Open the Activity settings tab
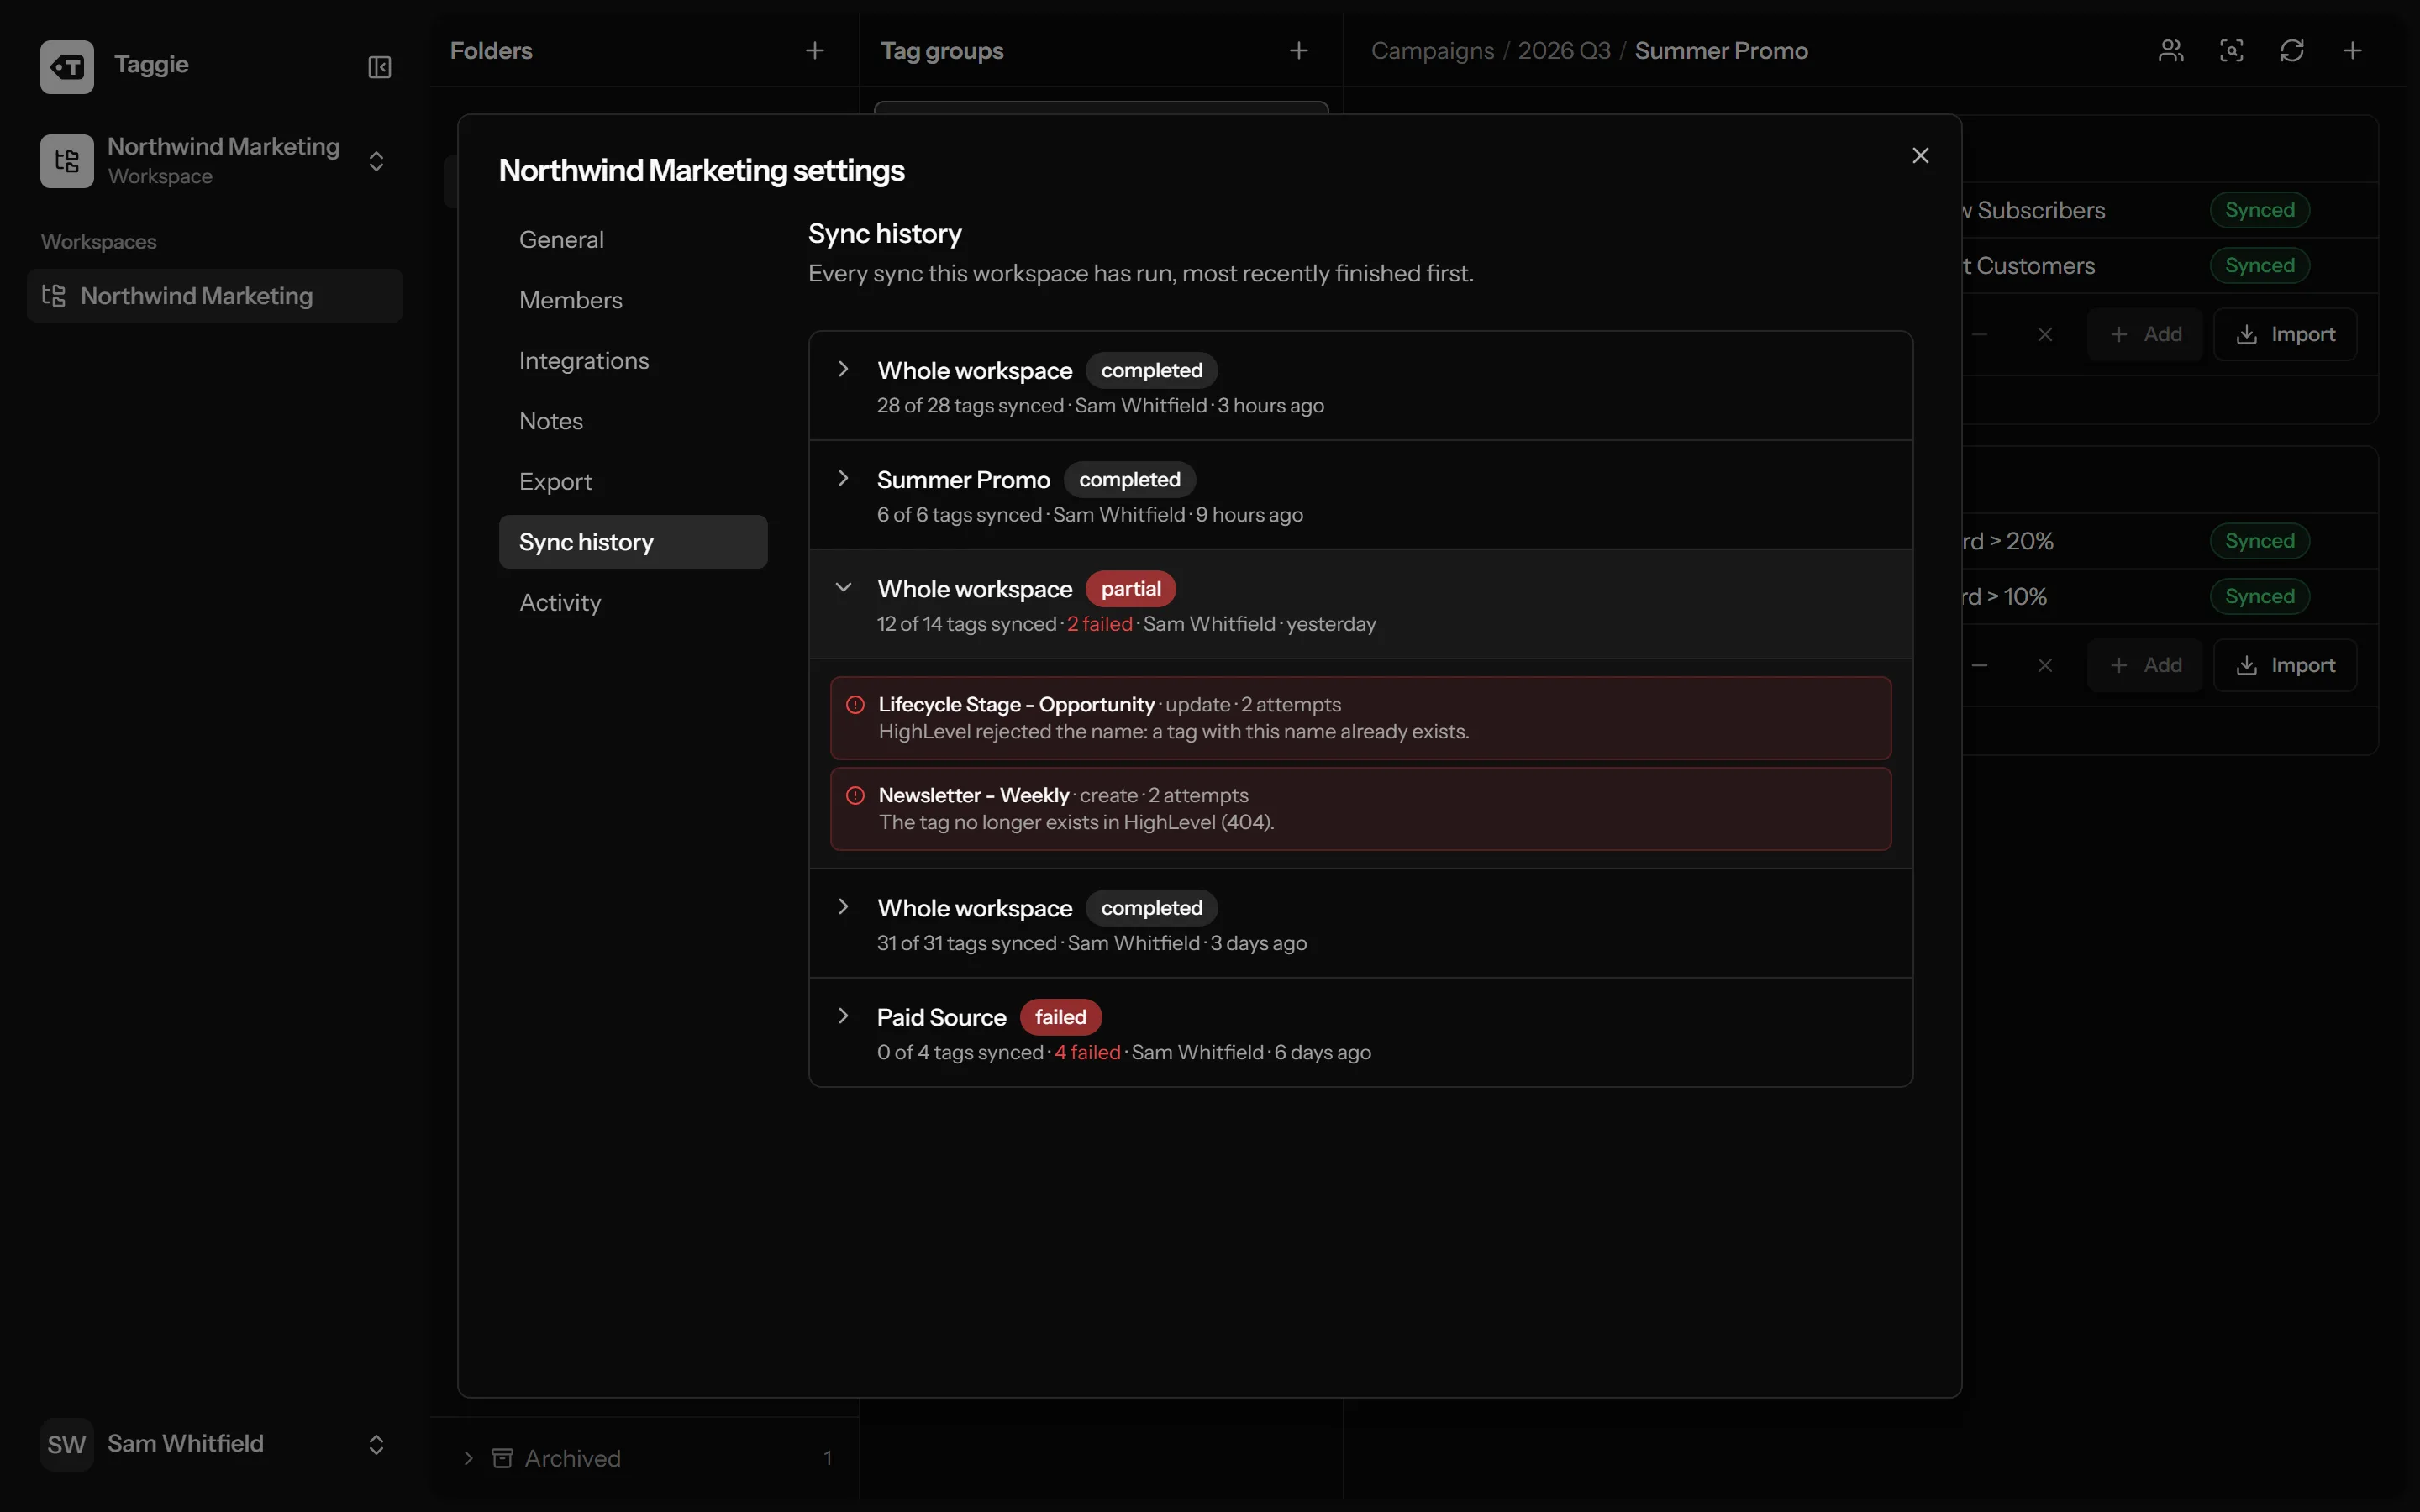2420x1512 pixels. click(x=633, y=603)
